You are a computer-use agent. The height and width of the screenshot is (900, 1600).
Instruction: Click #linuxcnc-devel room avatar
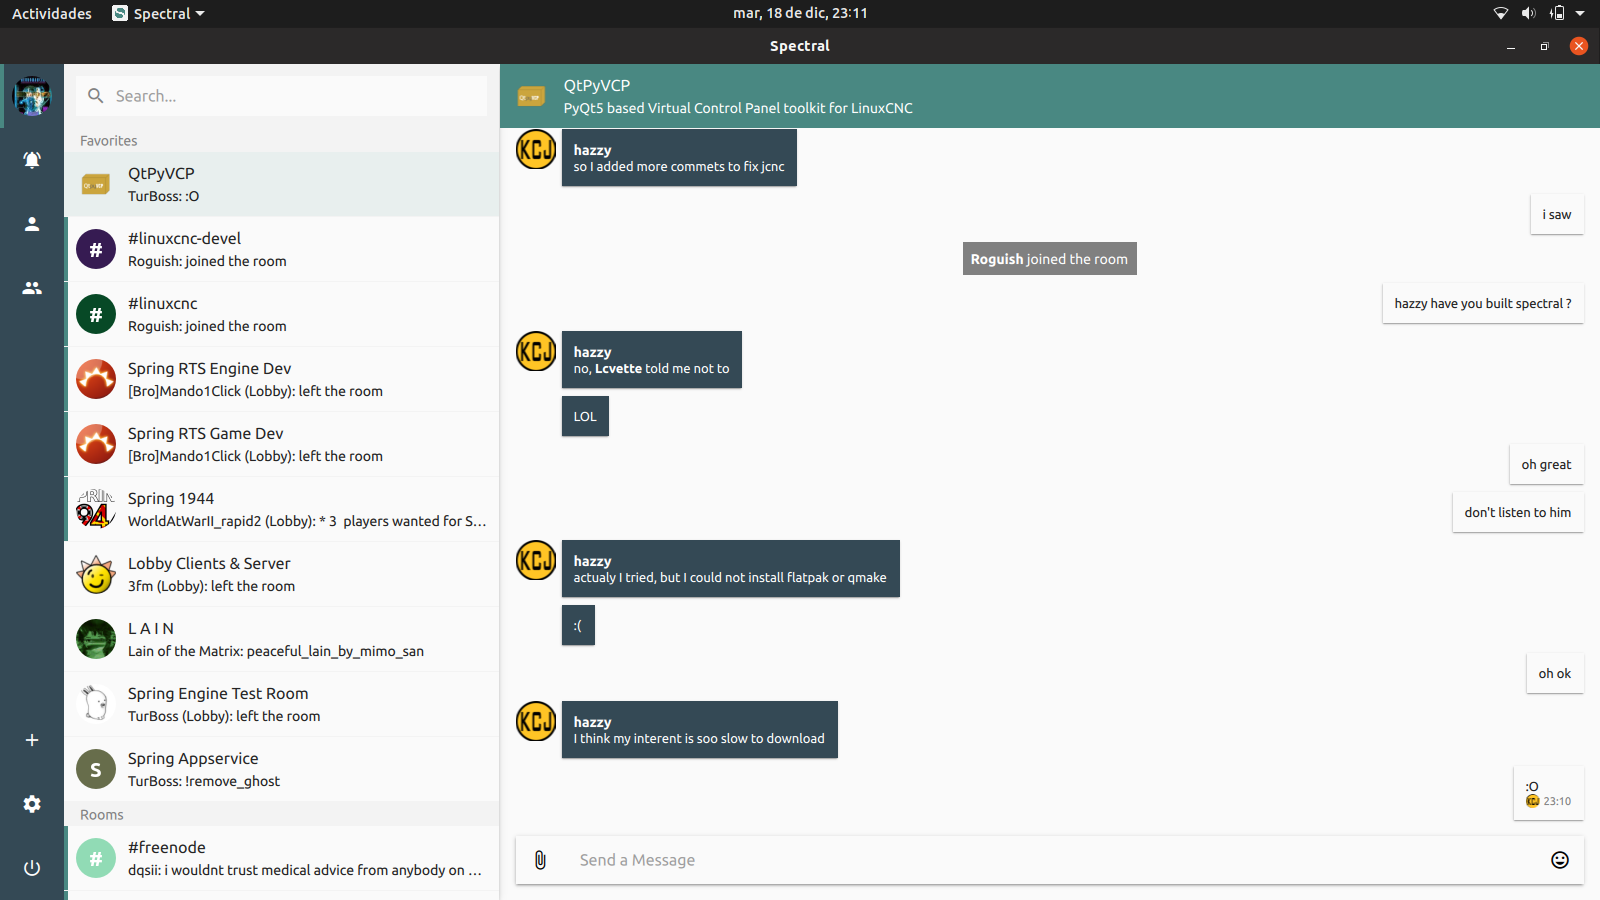tap(96, 249)
